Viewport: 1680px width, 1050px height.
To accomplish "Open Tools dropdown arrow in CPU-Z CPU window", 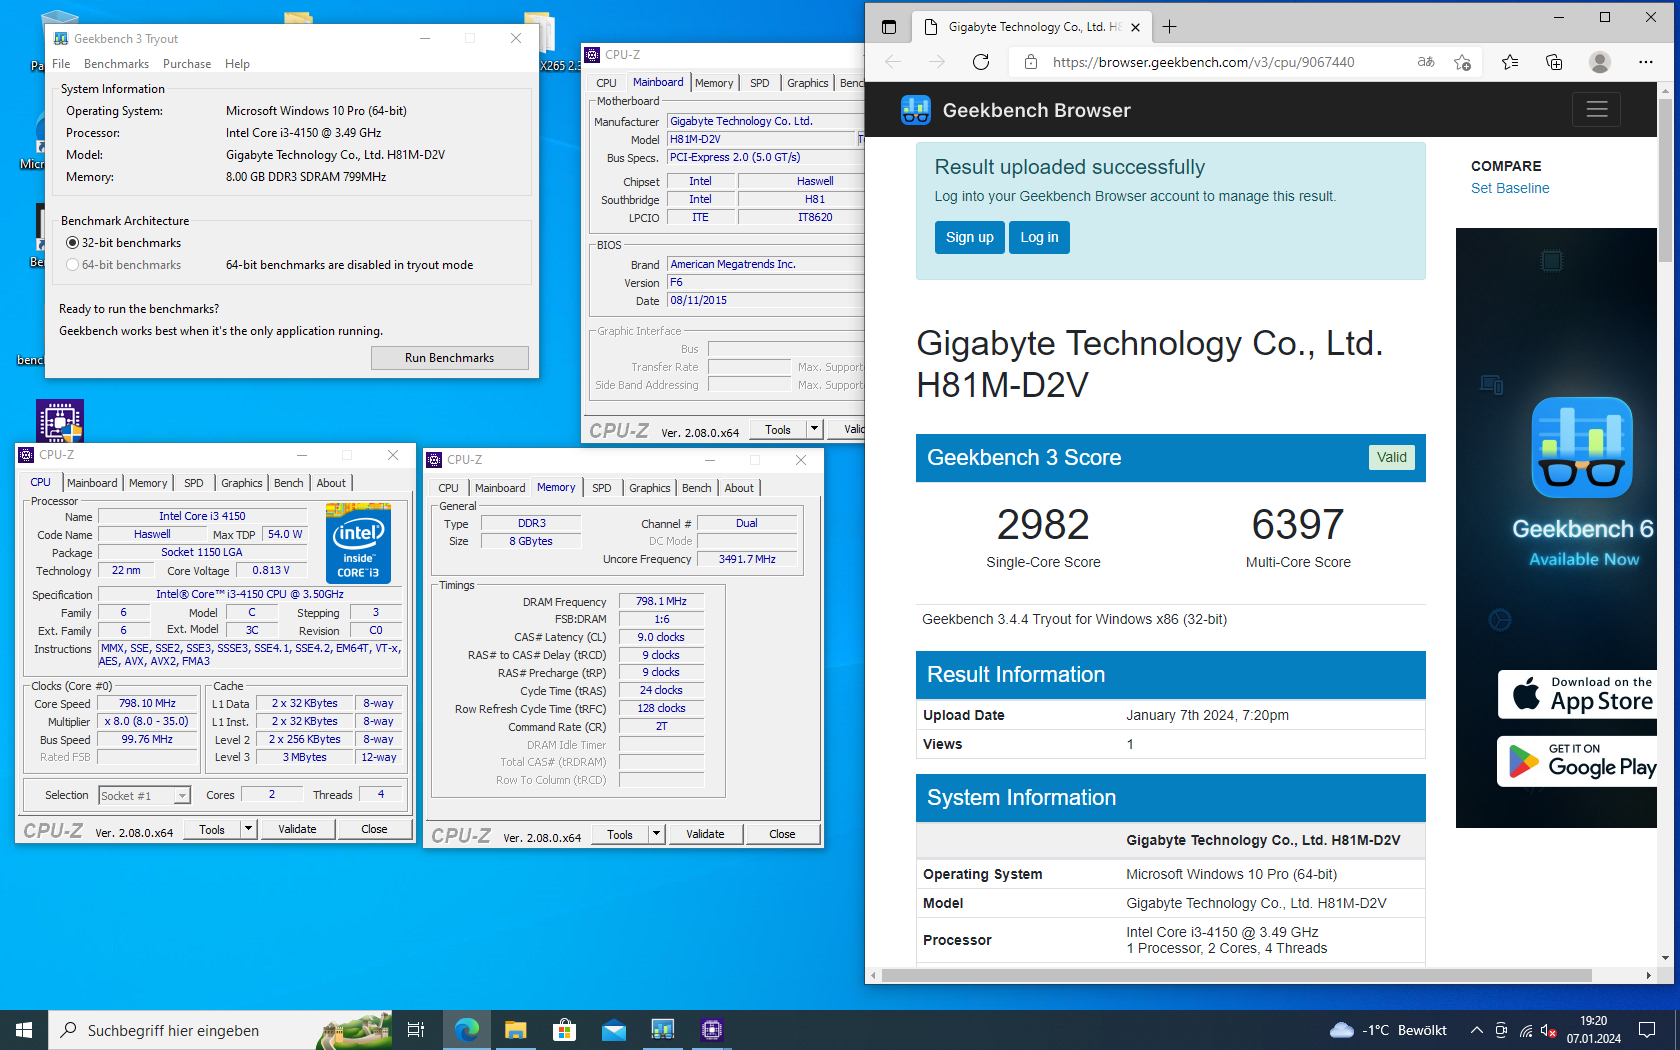I will click(248, 829).
